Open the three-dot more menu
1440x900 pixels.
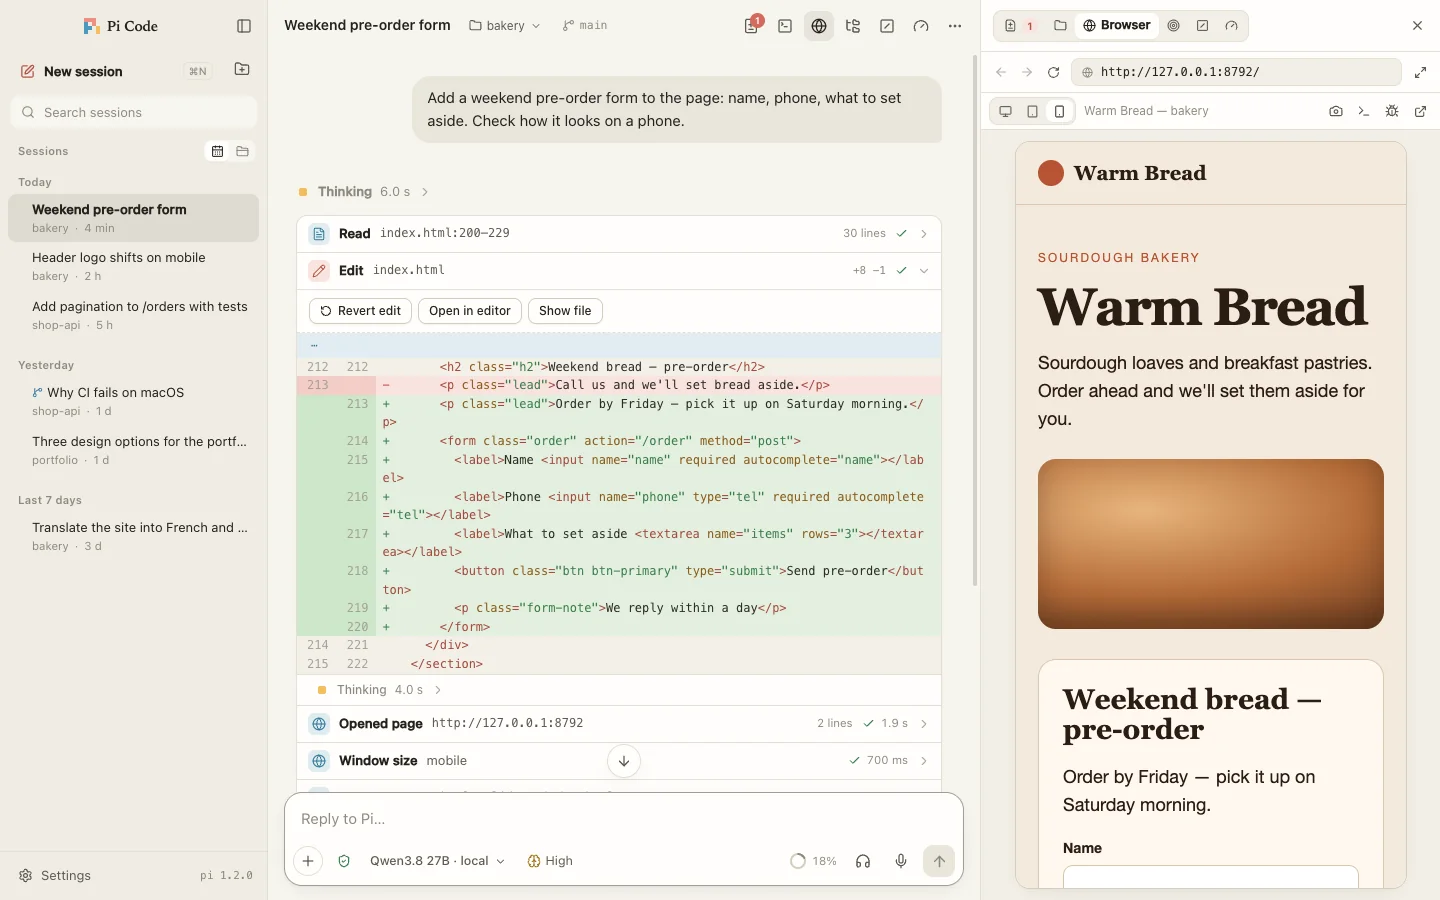[x=955, y=26]
